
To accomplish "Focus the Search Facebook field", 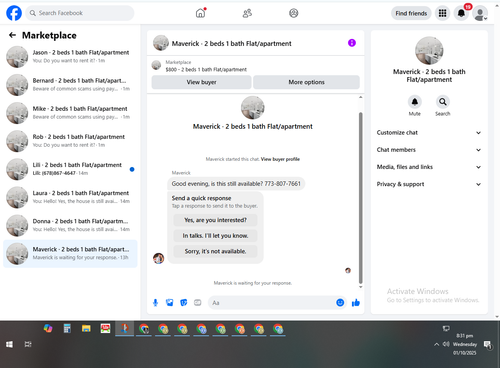I will point(80,13).
